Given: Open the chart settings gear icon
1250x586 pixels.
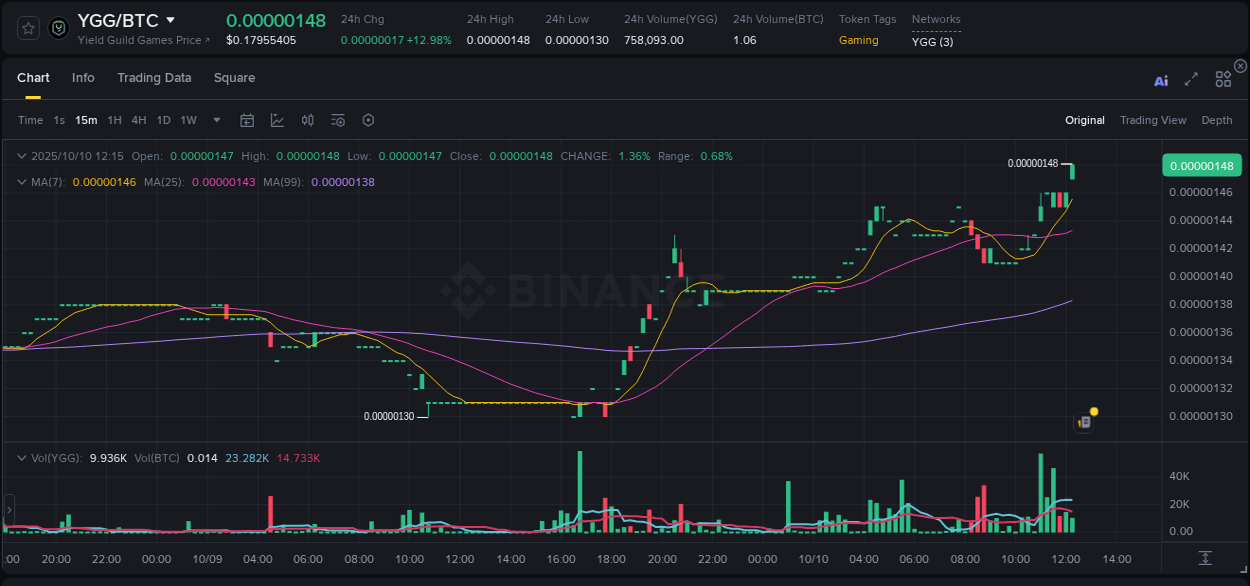Looking at the screenshot, I should pyautogui.click(x=368, y=119).
